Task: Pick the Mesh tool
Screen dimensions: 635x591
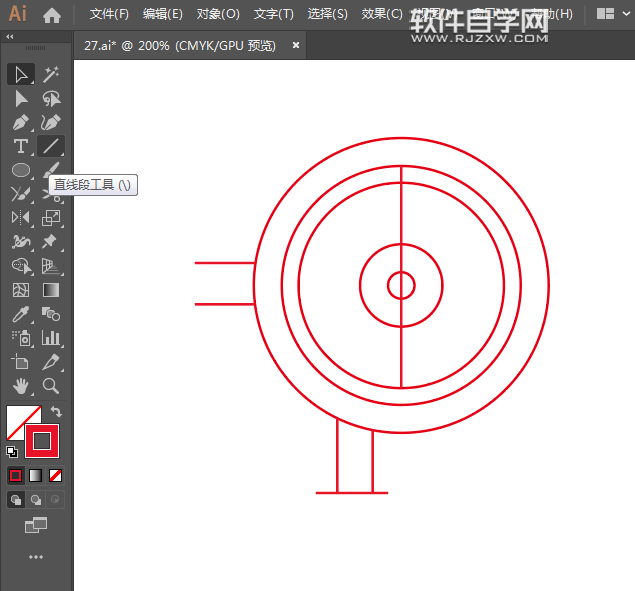Action: pyautogui.click(x=20, y=290)
